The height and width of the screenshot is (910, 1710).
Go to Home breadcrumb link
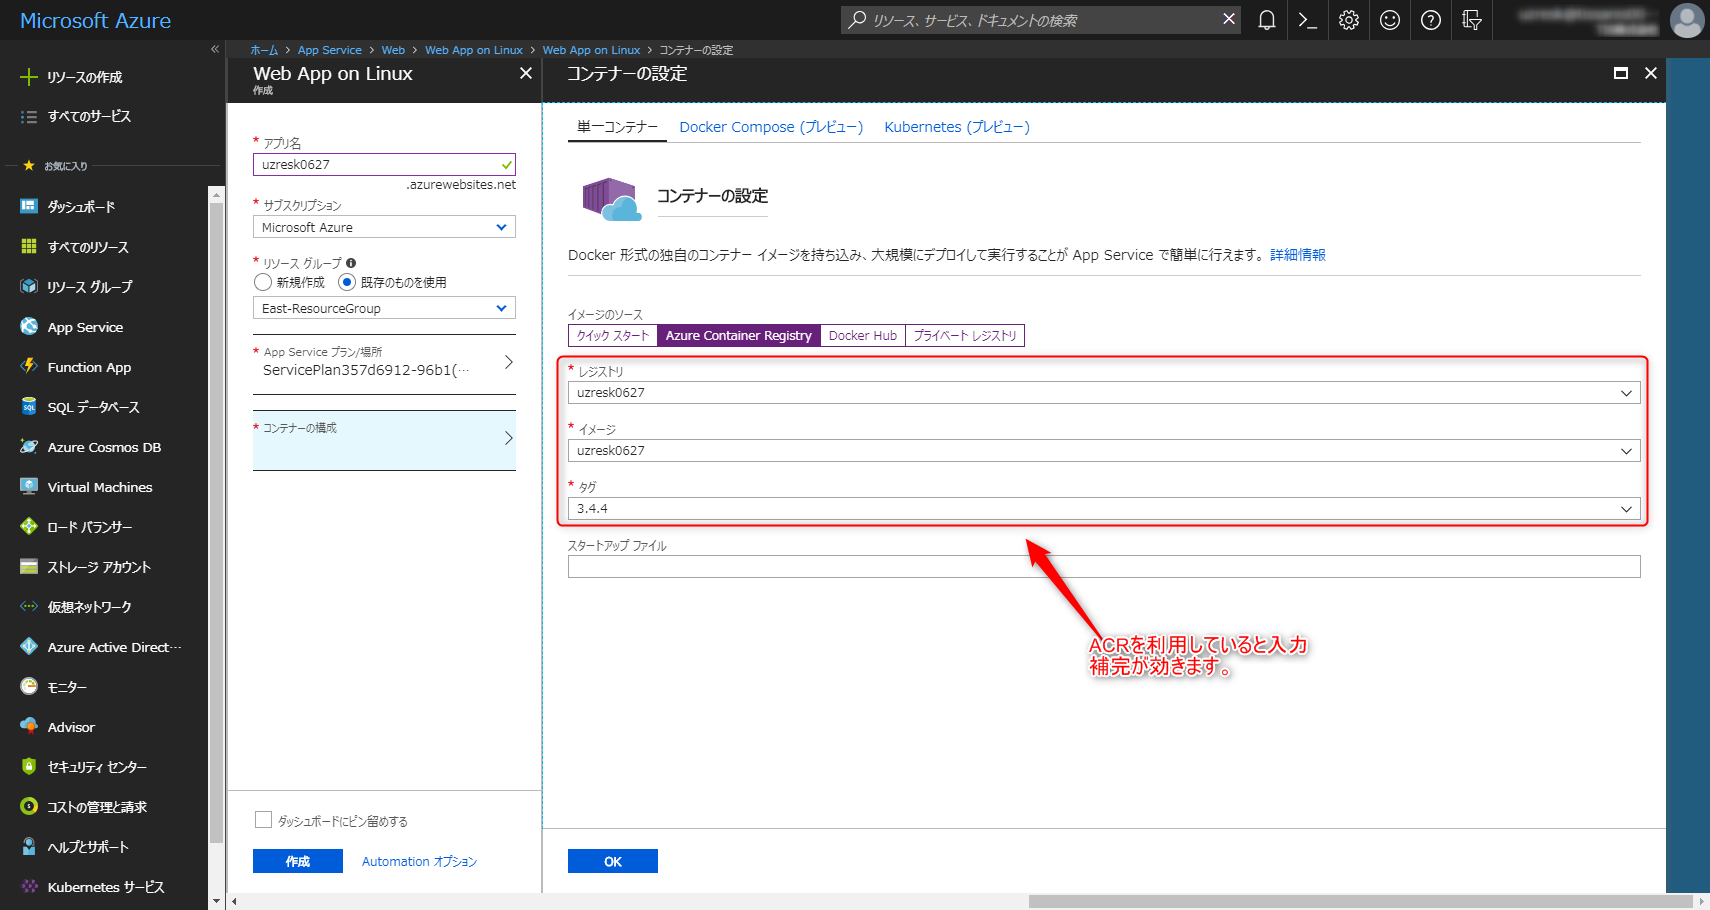tap(264, 50)
